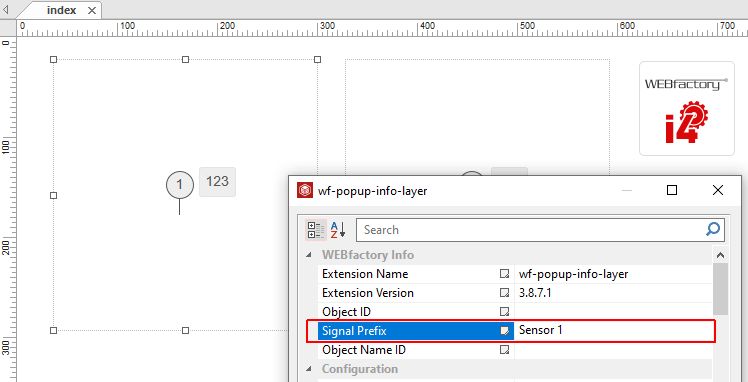This screenshot has height=382, width=748.
Task: Select the Extension Version property
Action: pyautogui.click(x=368, y=293)
